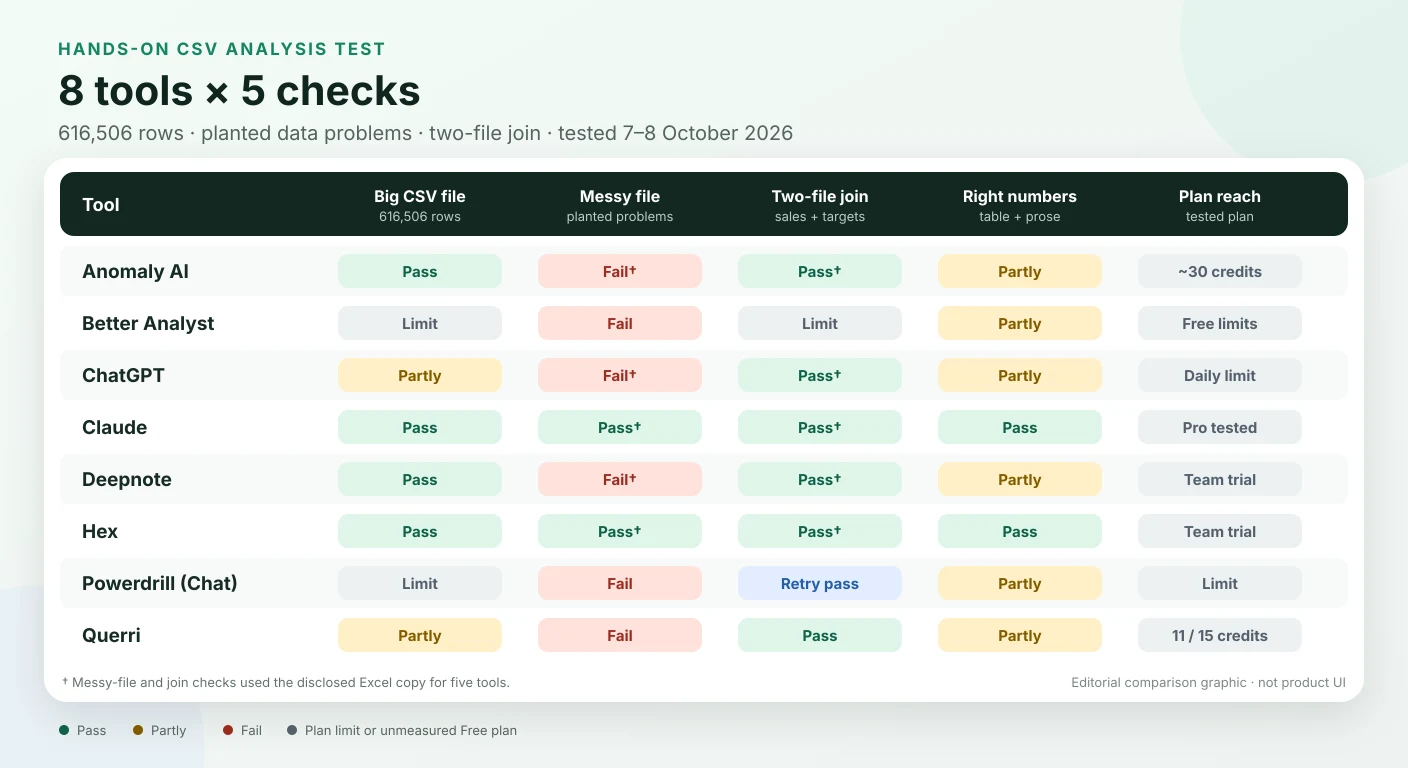Select the "Claude" row label
The height and width of the screenshot is (768, 1408).
tap(114, 428)
